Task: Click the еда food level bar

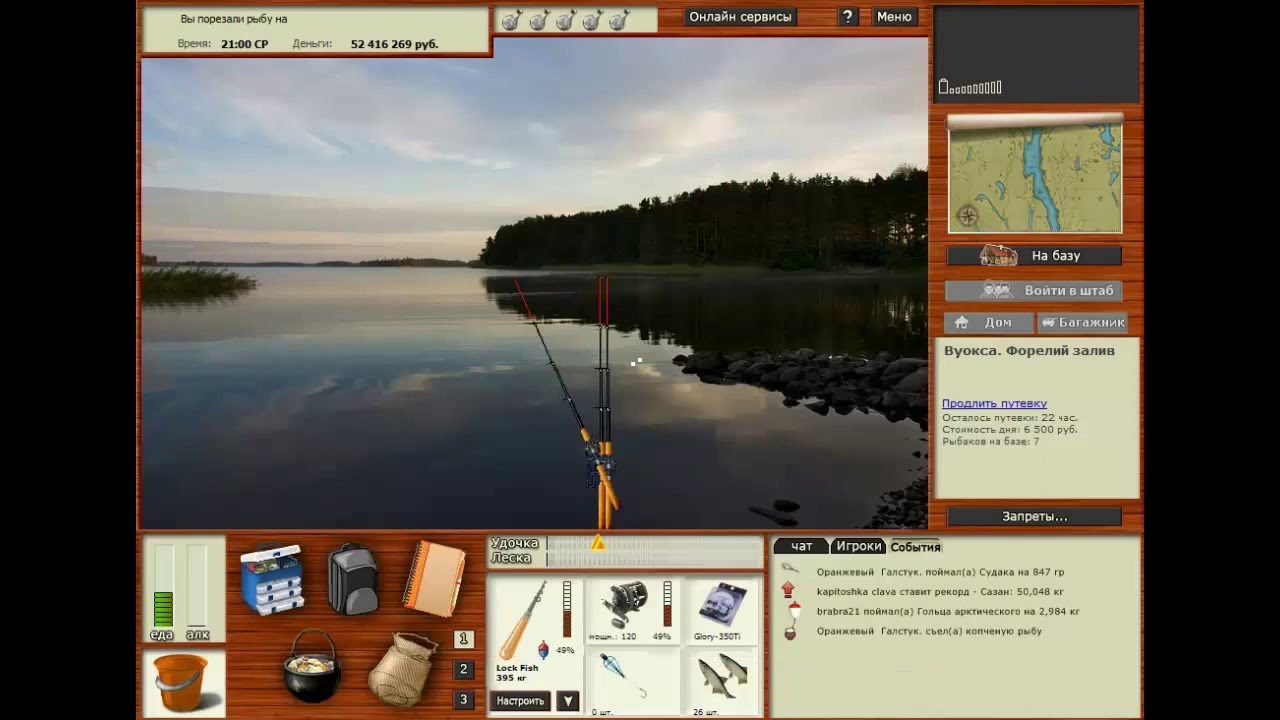Action: click(x=163, y=586)
